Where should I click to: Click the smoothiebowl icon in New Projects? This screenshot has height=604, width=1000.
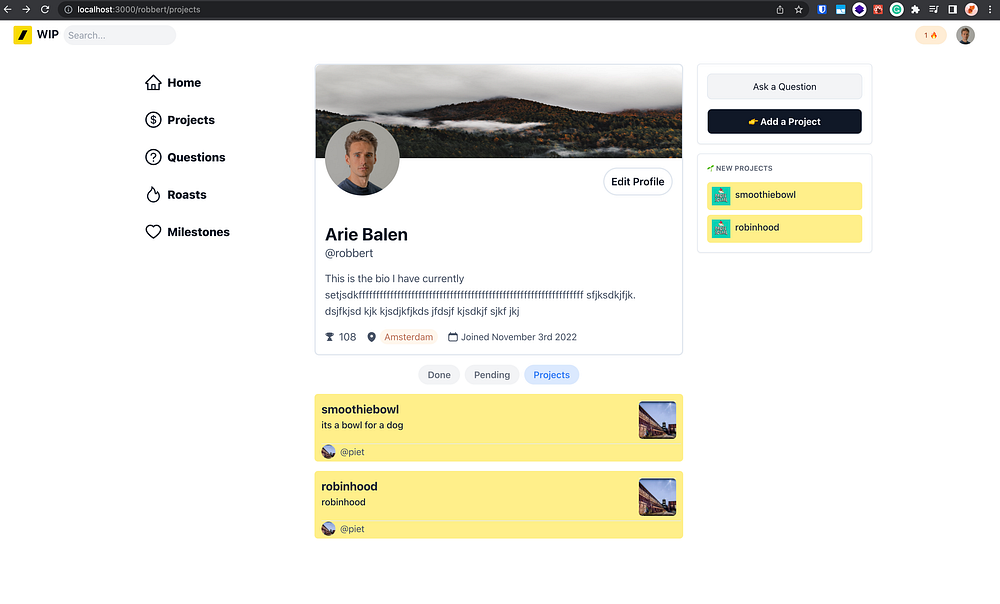721,196
